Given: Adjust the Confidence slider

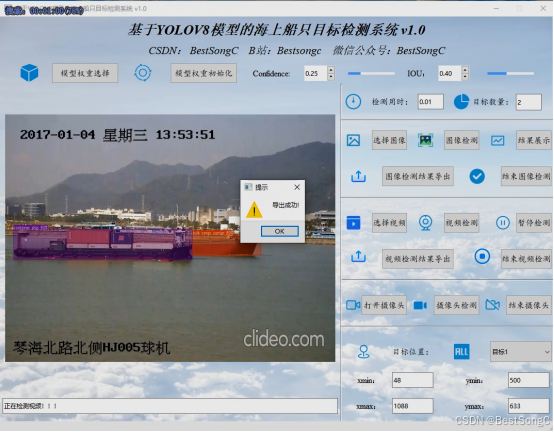Looking at the screenshot, I should (x=371, y=73).
